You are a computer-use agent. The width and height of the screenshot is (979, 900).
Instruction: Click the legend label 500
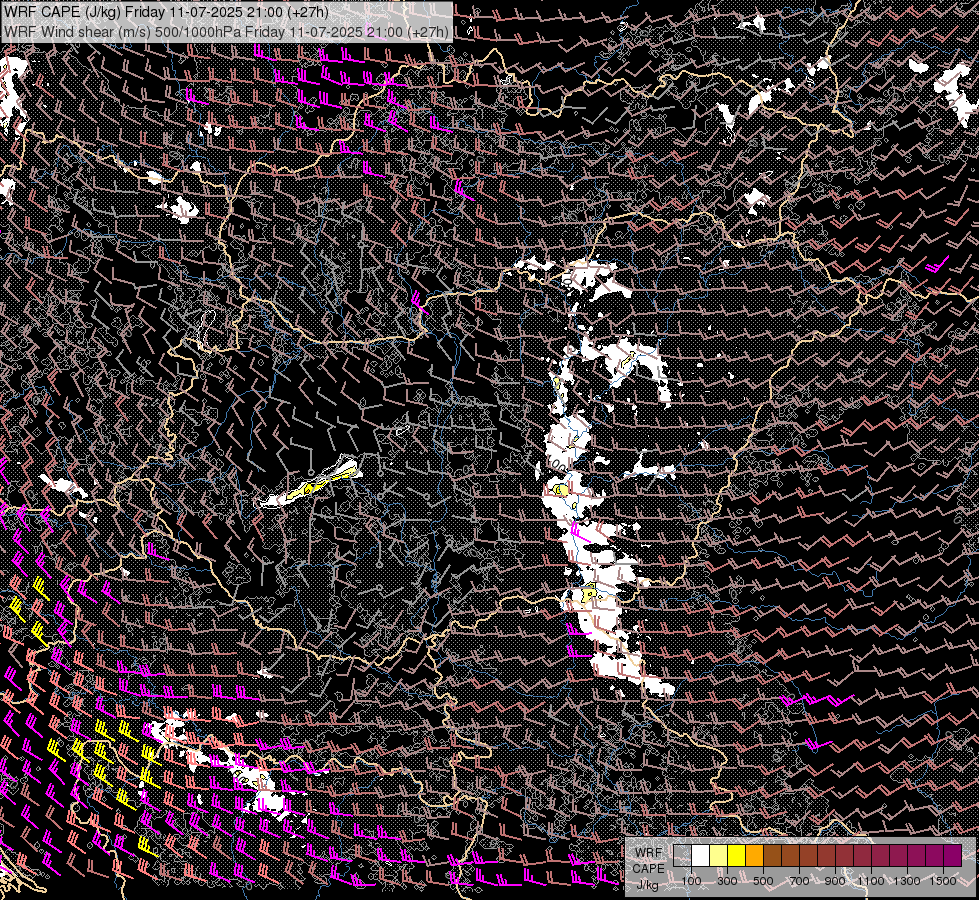763,881
